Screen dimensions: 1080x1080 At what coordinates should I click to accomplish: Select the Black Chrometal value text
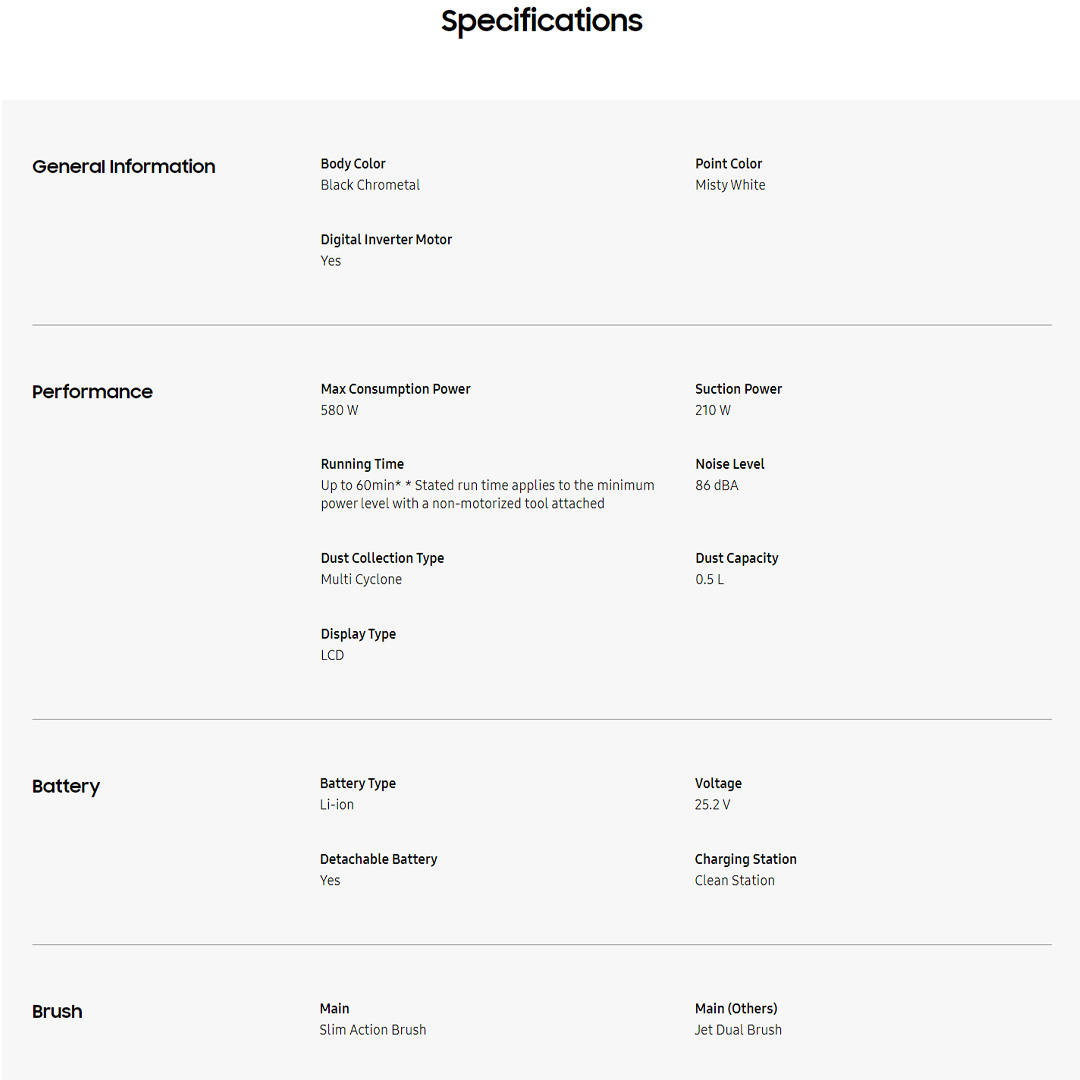pos(370,185)
